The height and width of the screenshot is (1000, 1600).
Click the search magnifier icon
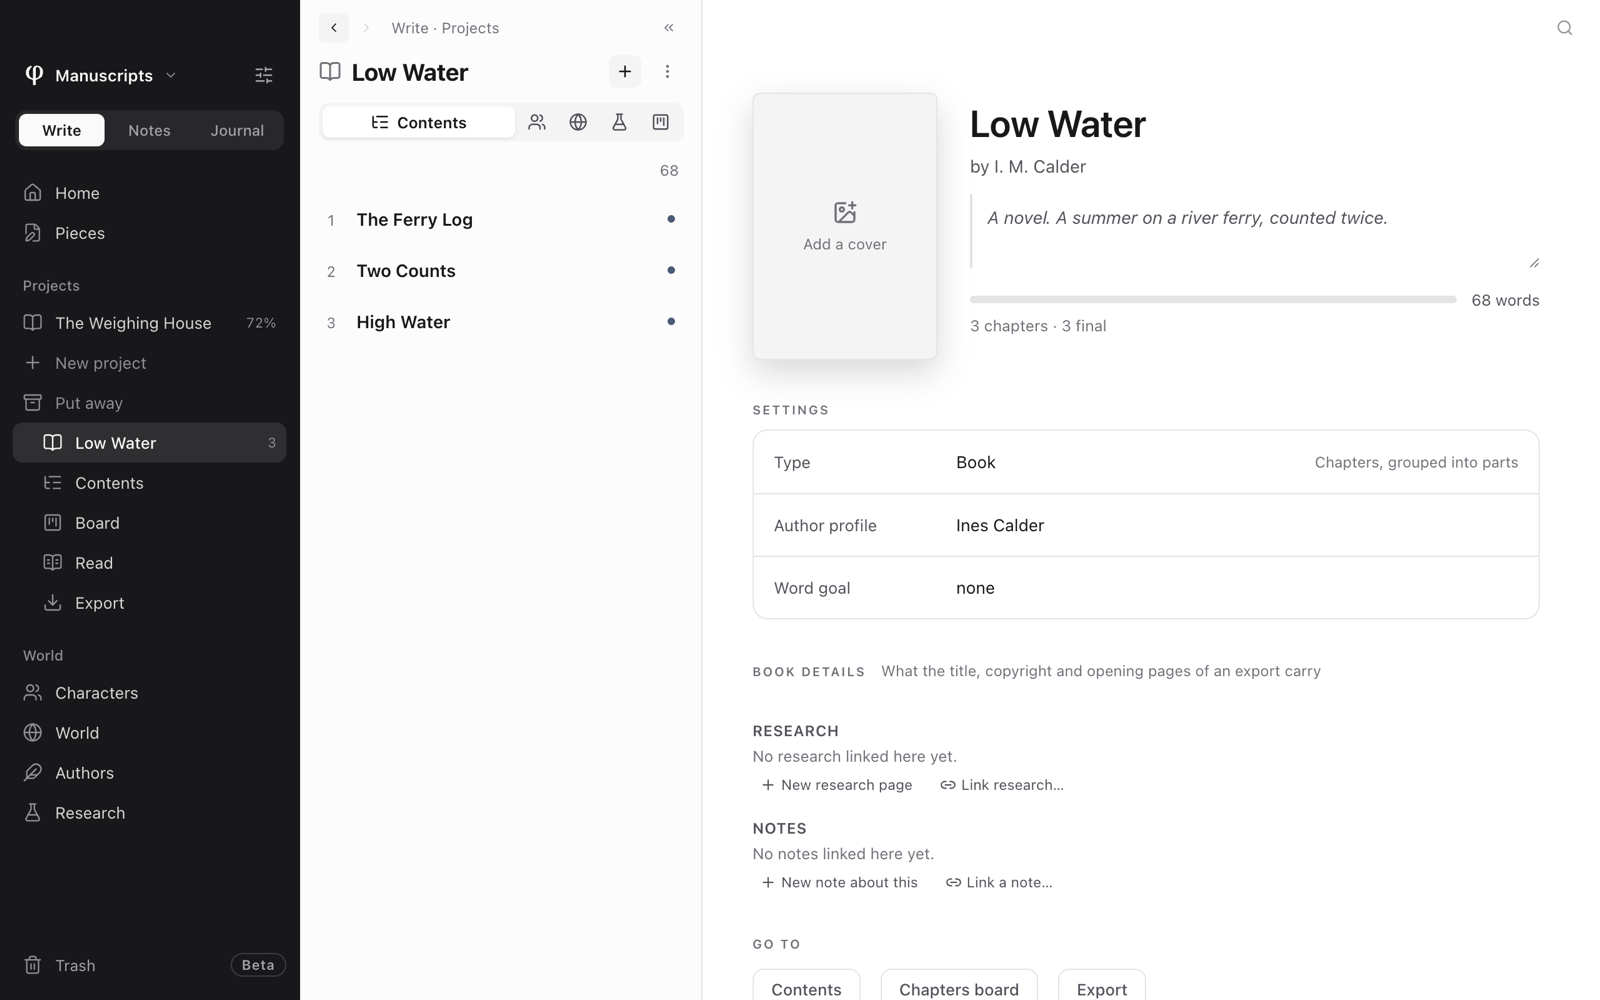(x=1565, y=28)
